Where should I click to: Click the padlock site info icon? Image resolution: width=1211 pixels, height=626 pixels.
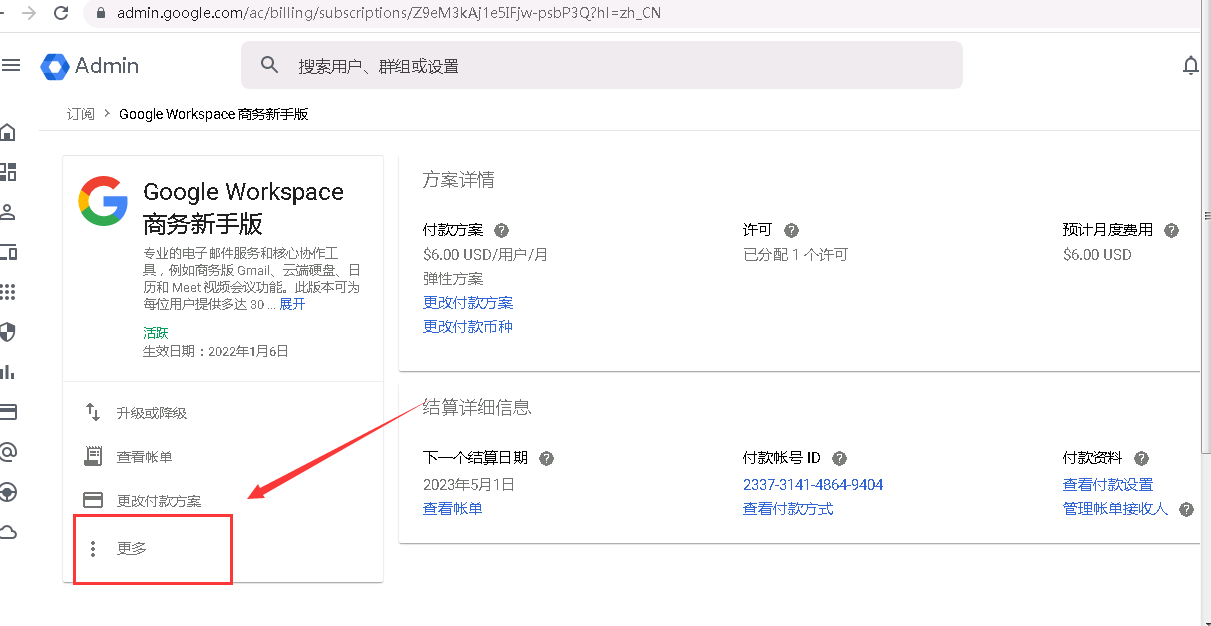101,13
